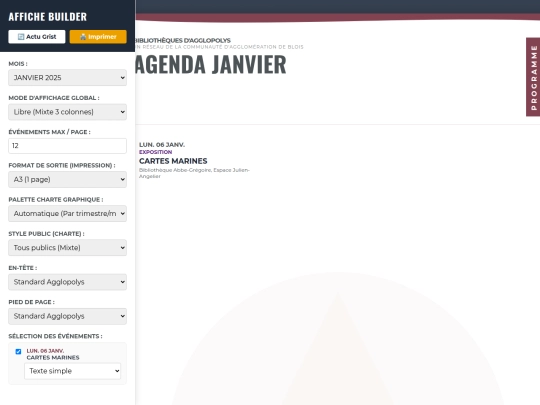The image size is (540, 405).
Task: Uncheck the Cartes Marines event checkbox
Action: tap(18, 351)
